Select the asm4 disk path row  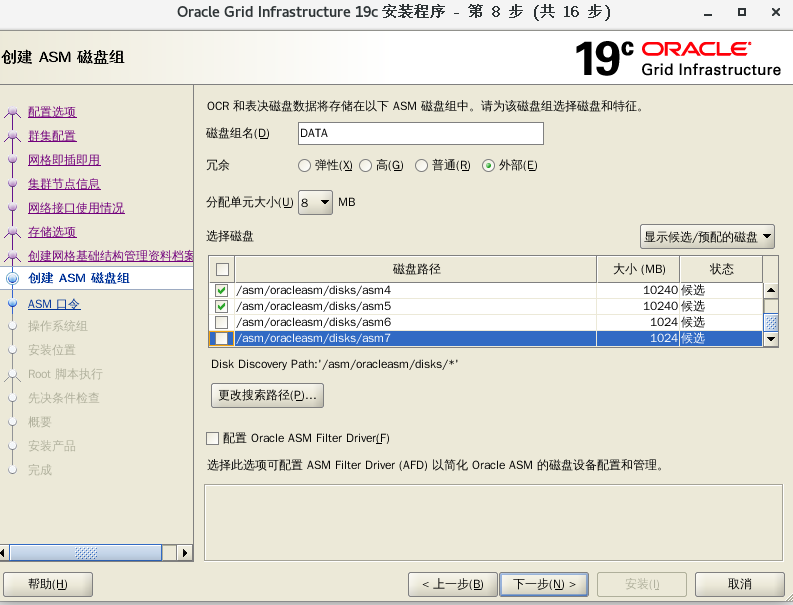[415, 290]
